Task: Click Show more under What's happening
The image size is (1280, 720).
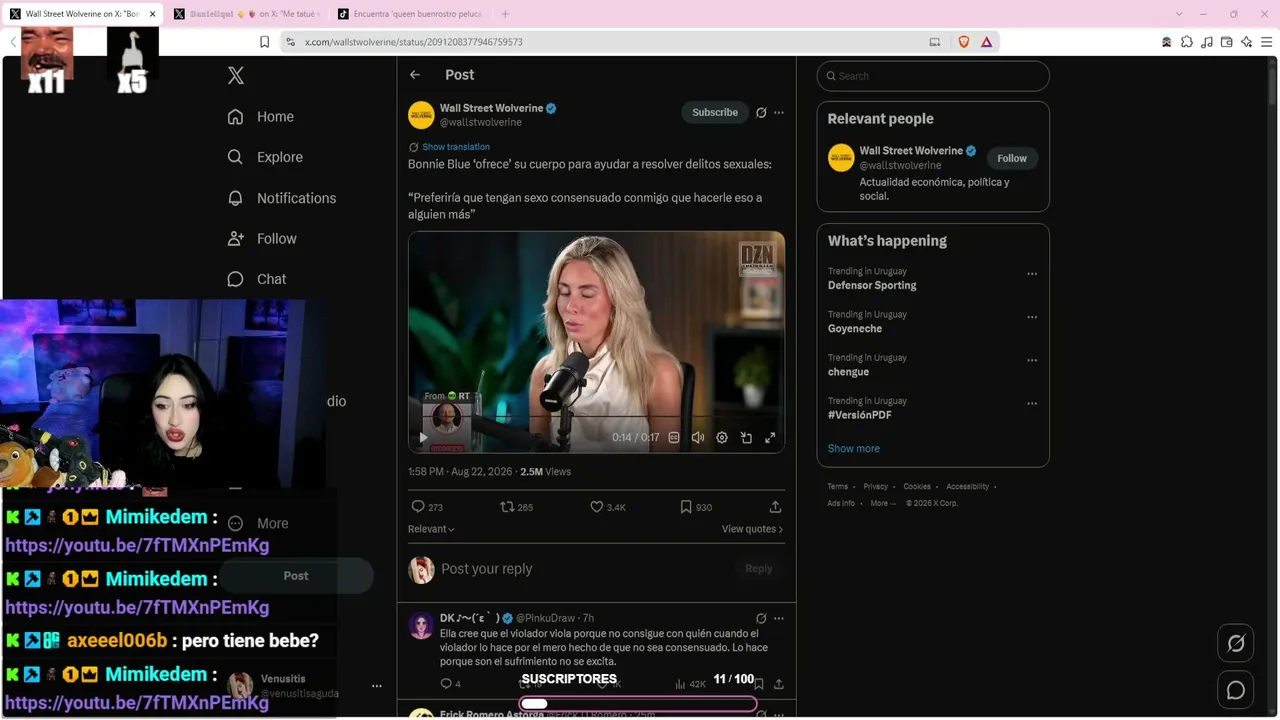Action: pyautogui.click(x=854, y=449)
